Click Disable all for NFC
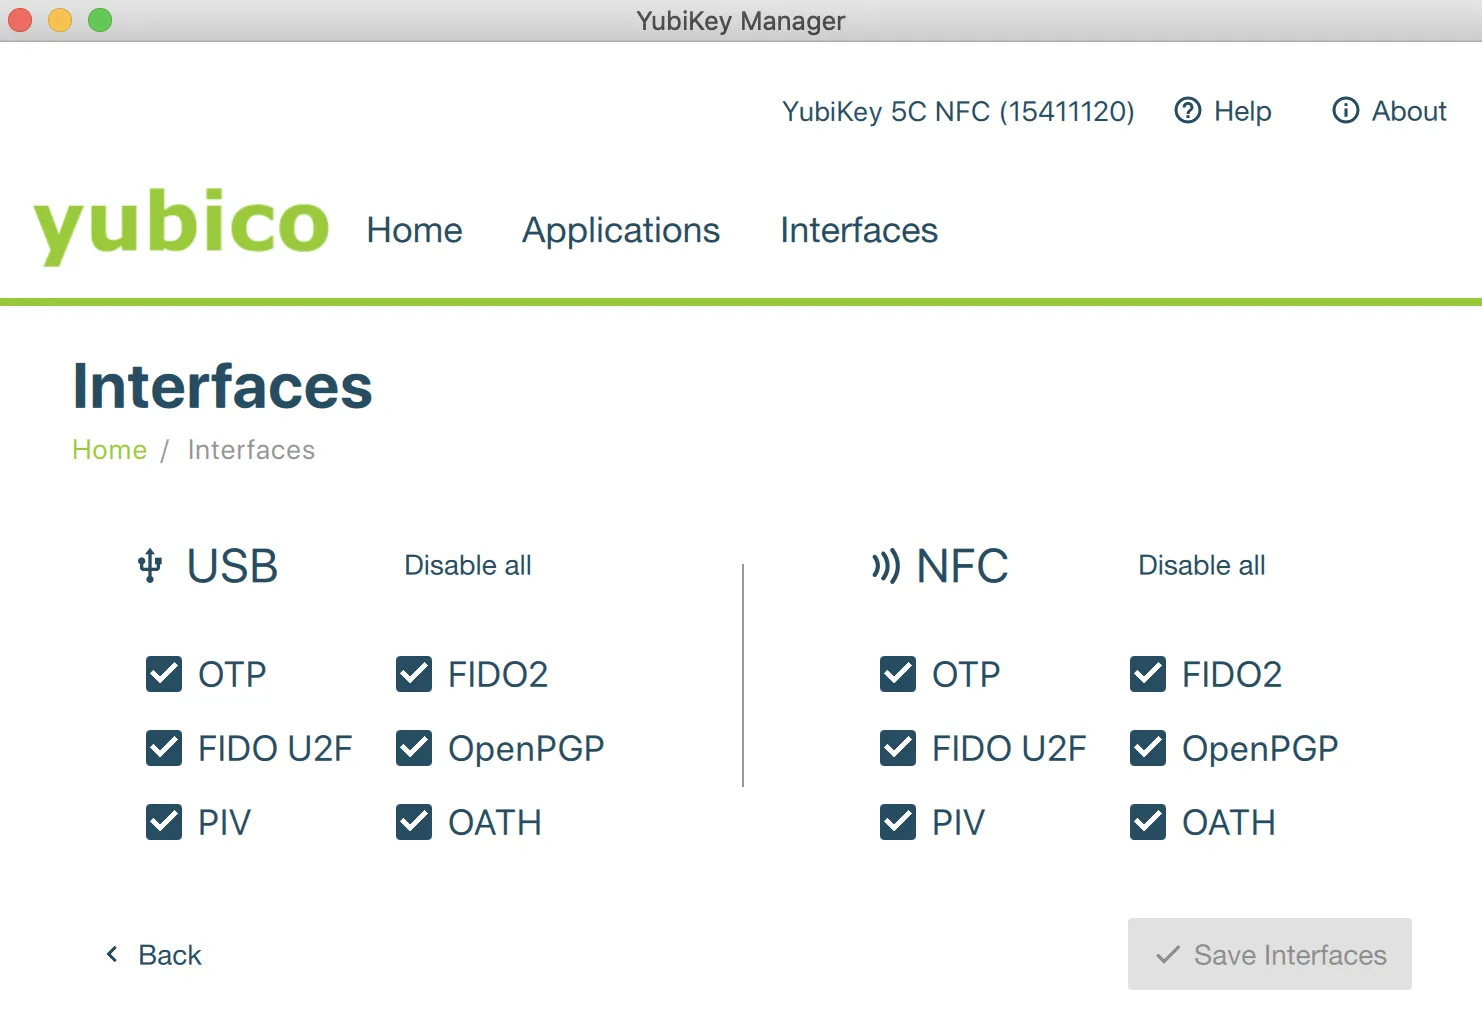1482x1032 pixels. pyautogui.click(x=1201, y=566)
